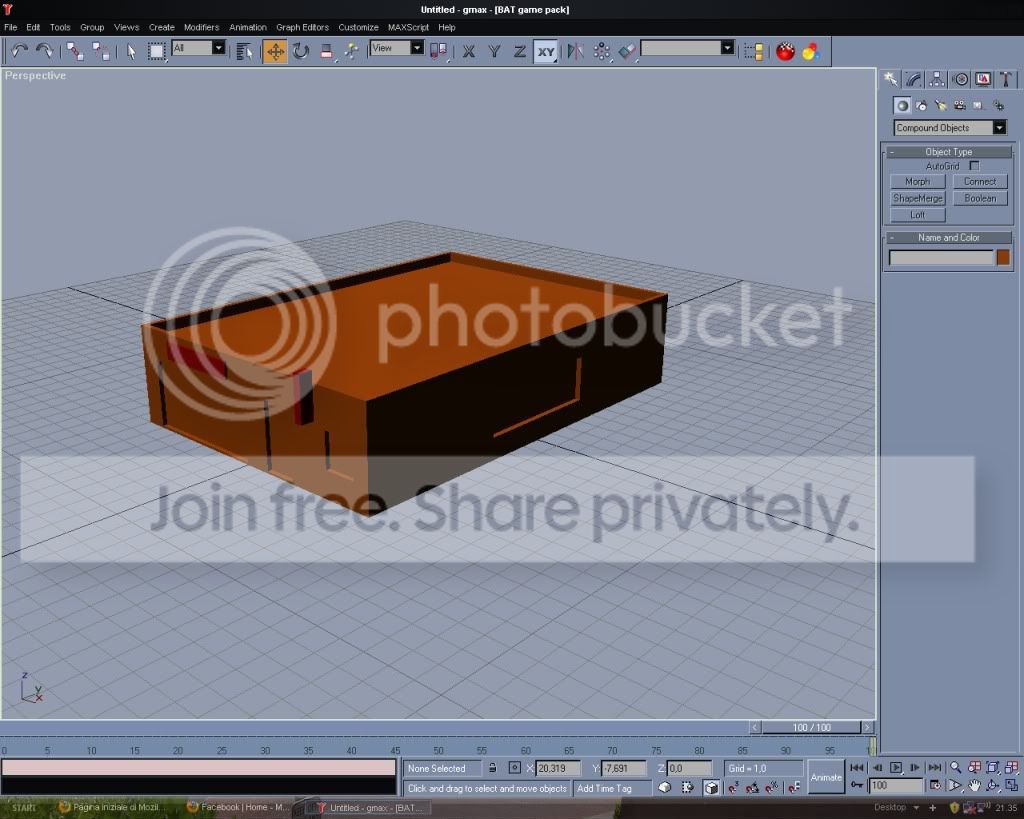The width and height of the screenshot is (1024, 819).
Task: Click the Loft button
Action: (918, 215)
